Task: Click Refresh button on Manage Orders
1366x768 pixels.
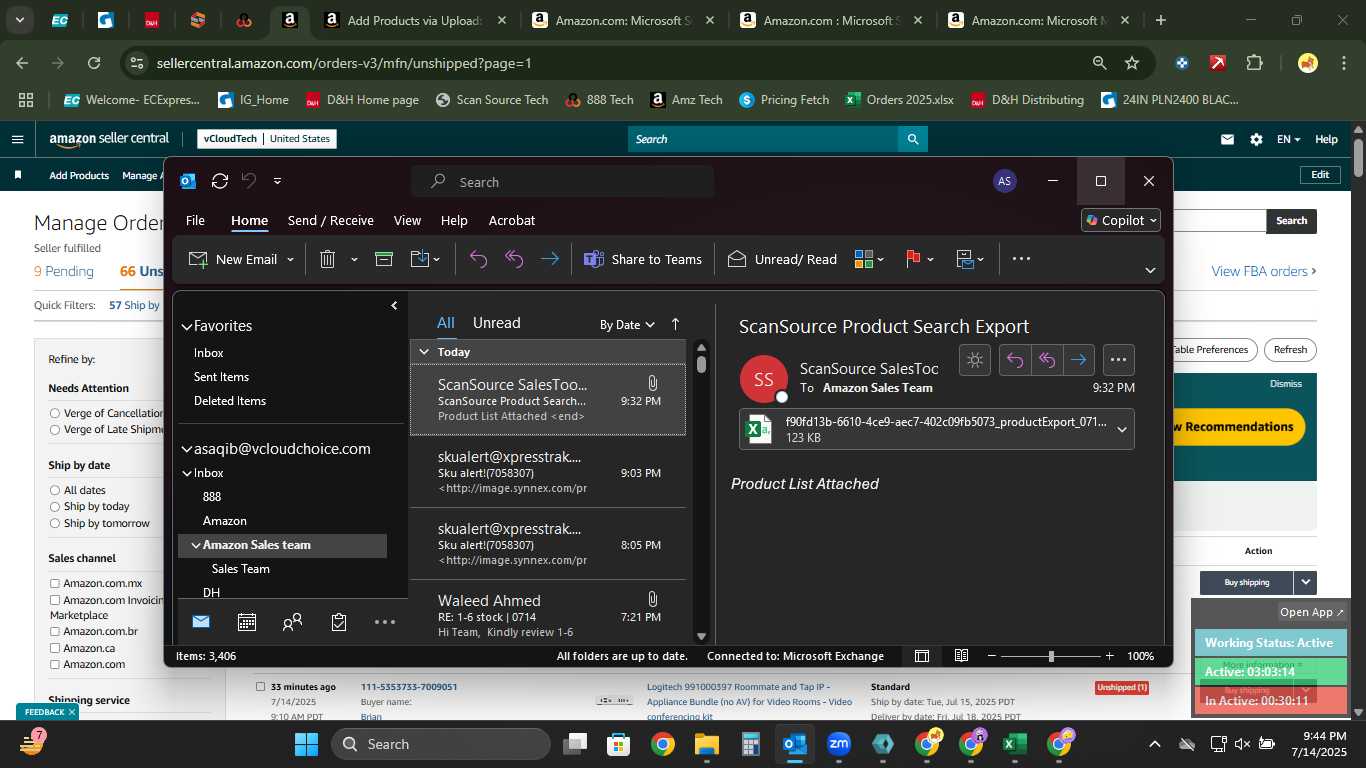Action: point(1290,350)
